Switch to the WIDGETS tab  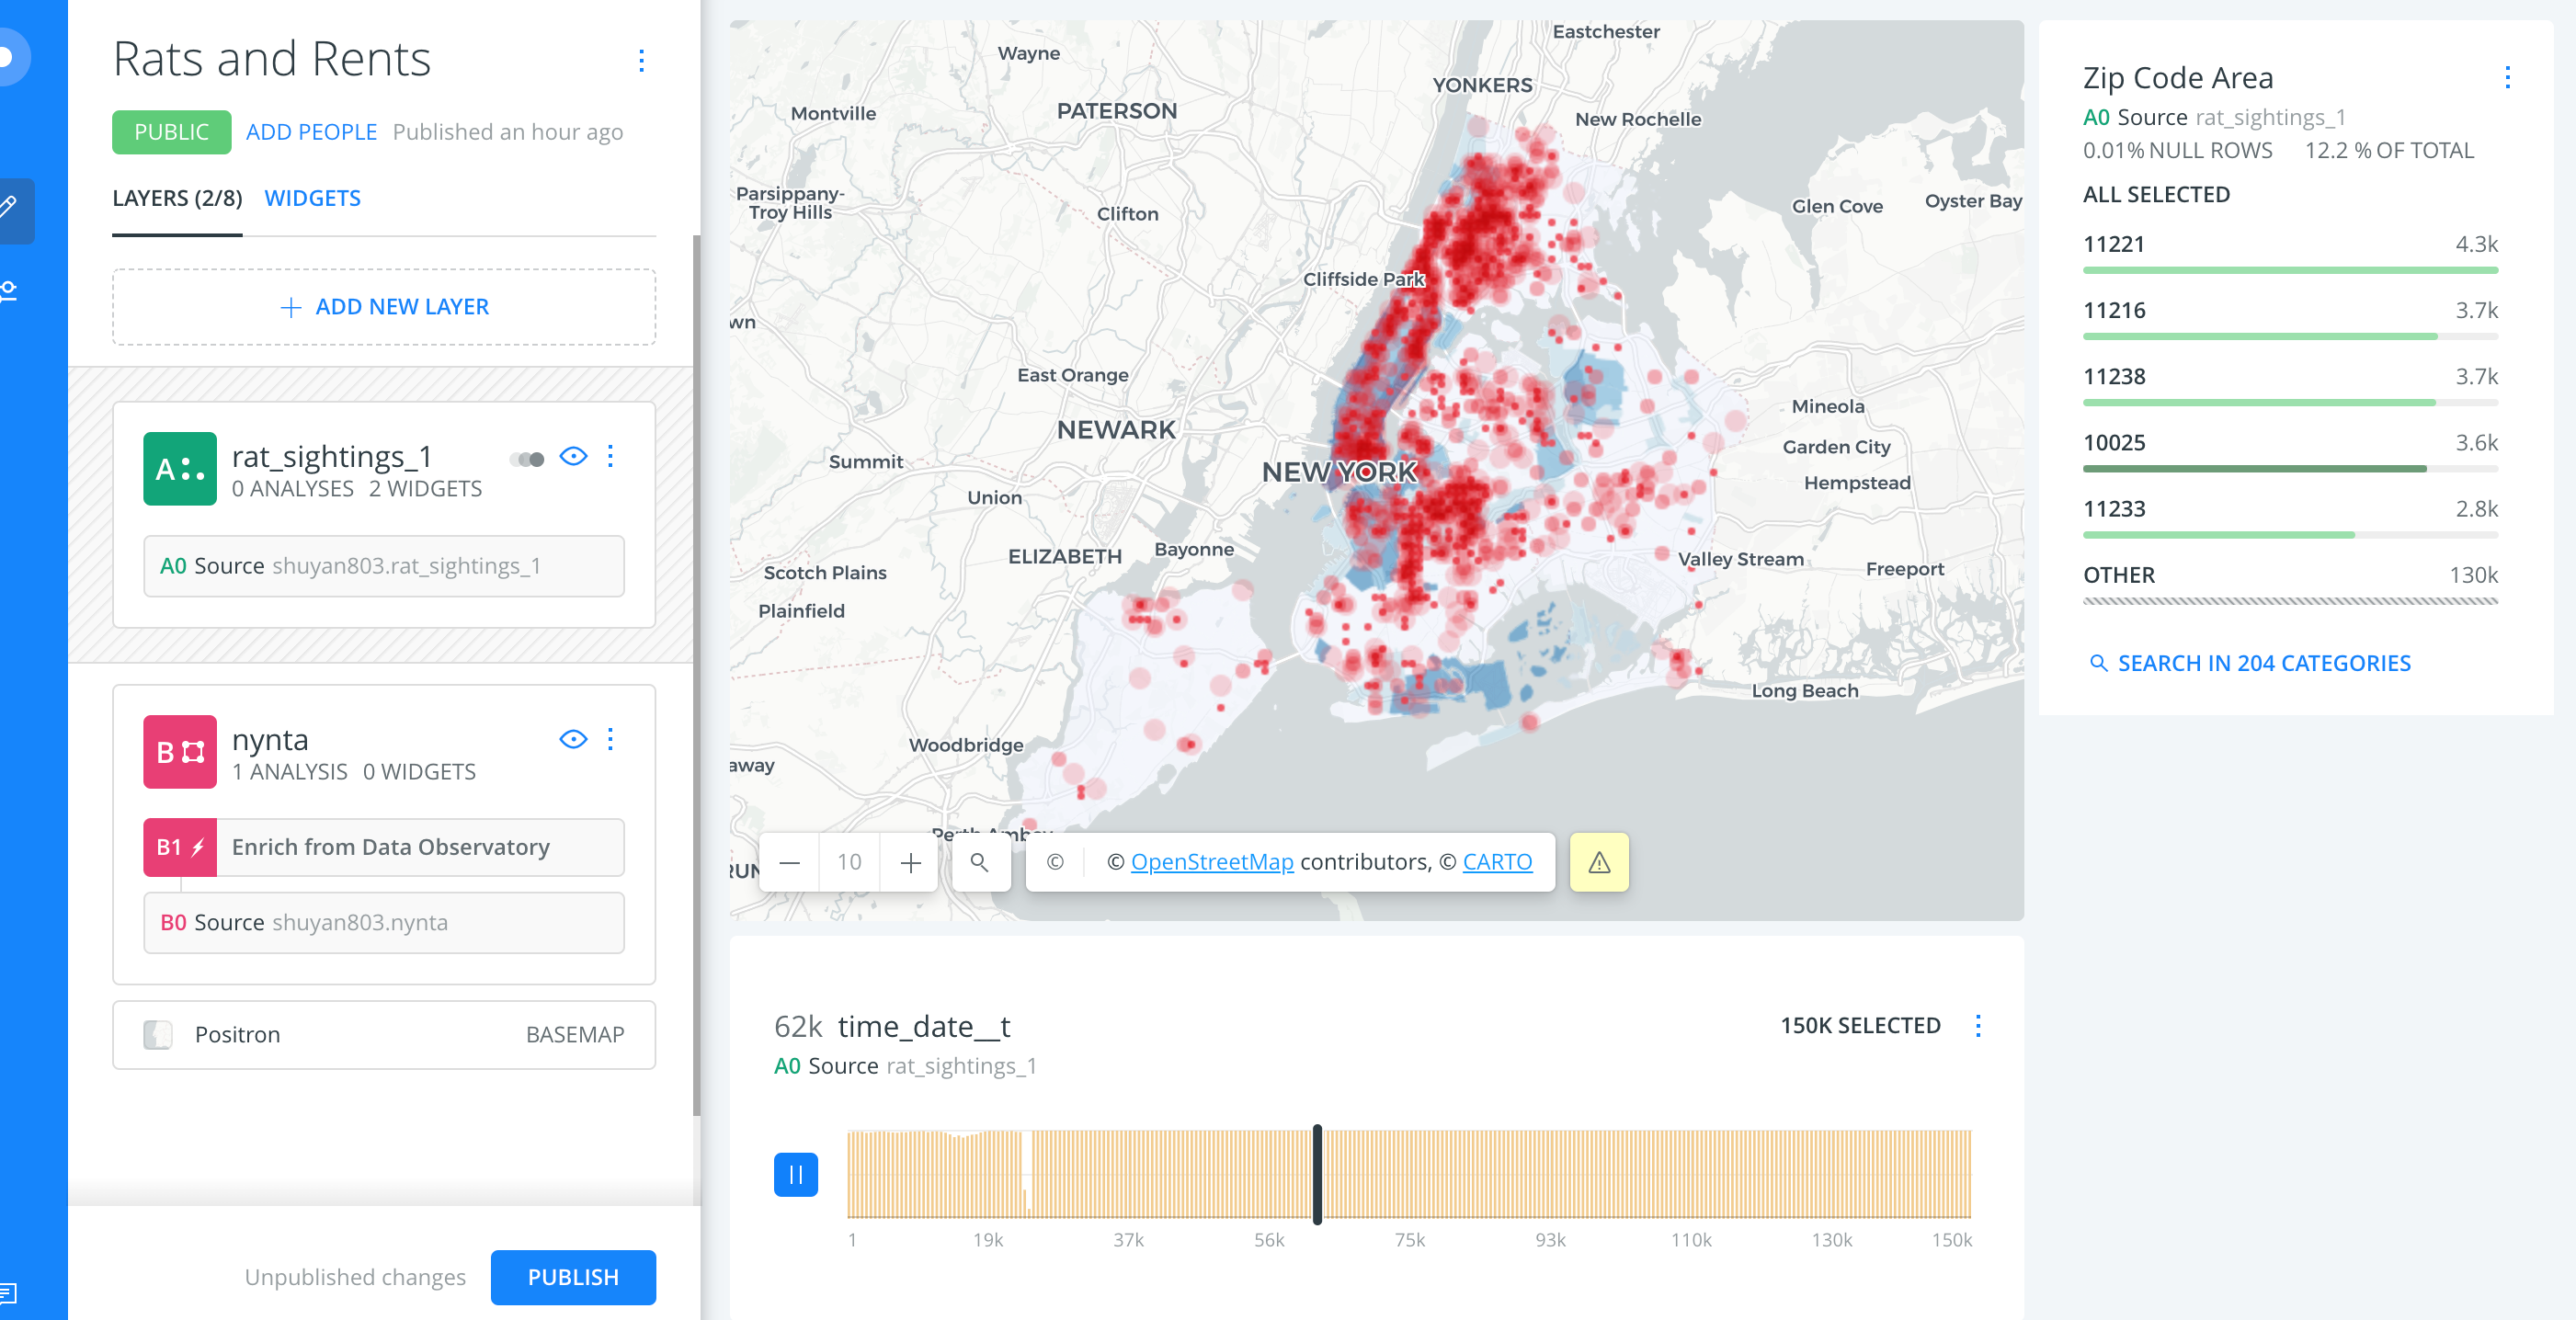click(312, 198)
